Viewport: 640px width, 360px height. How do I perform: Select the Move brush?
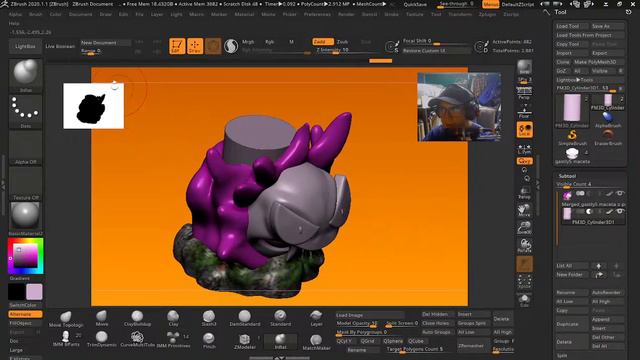(x=102, y=318)
